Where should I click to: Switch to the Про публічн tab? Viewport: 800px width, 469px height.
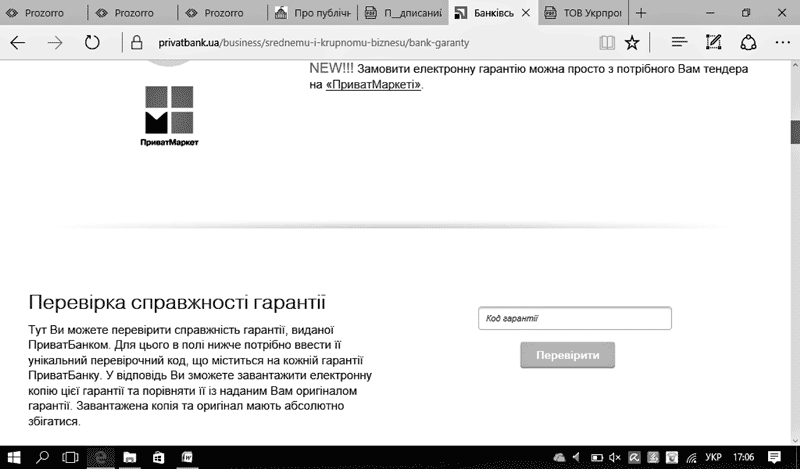coord(313,14)
